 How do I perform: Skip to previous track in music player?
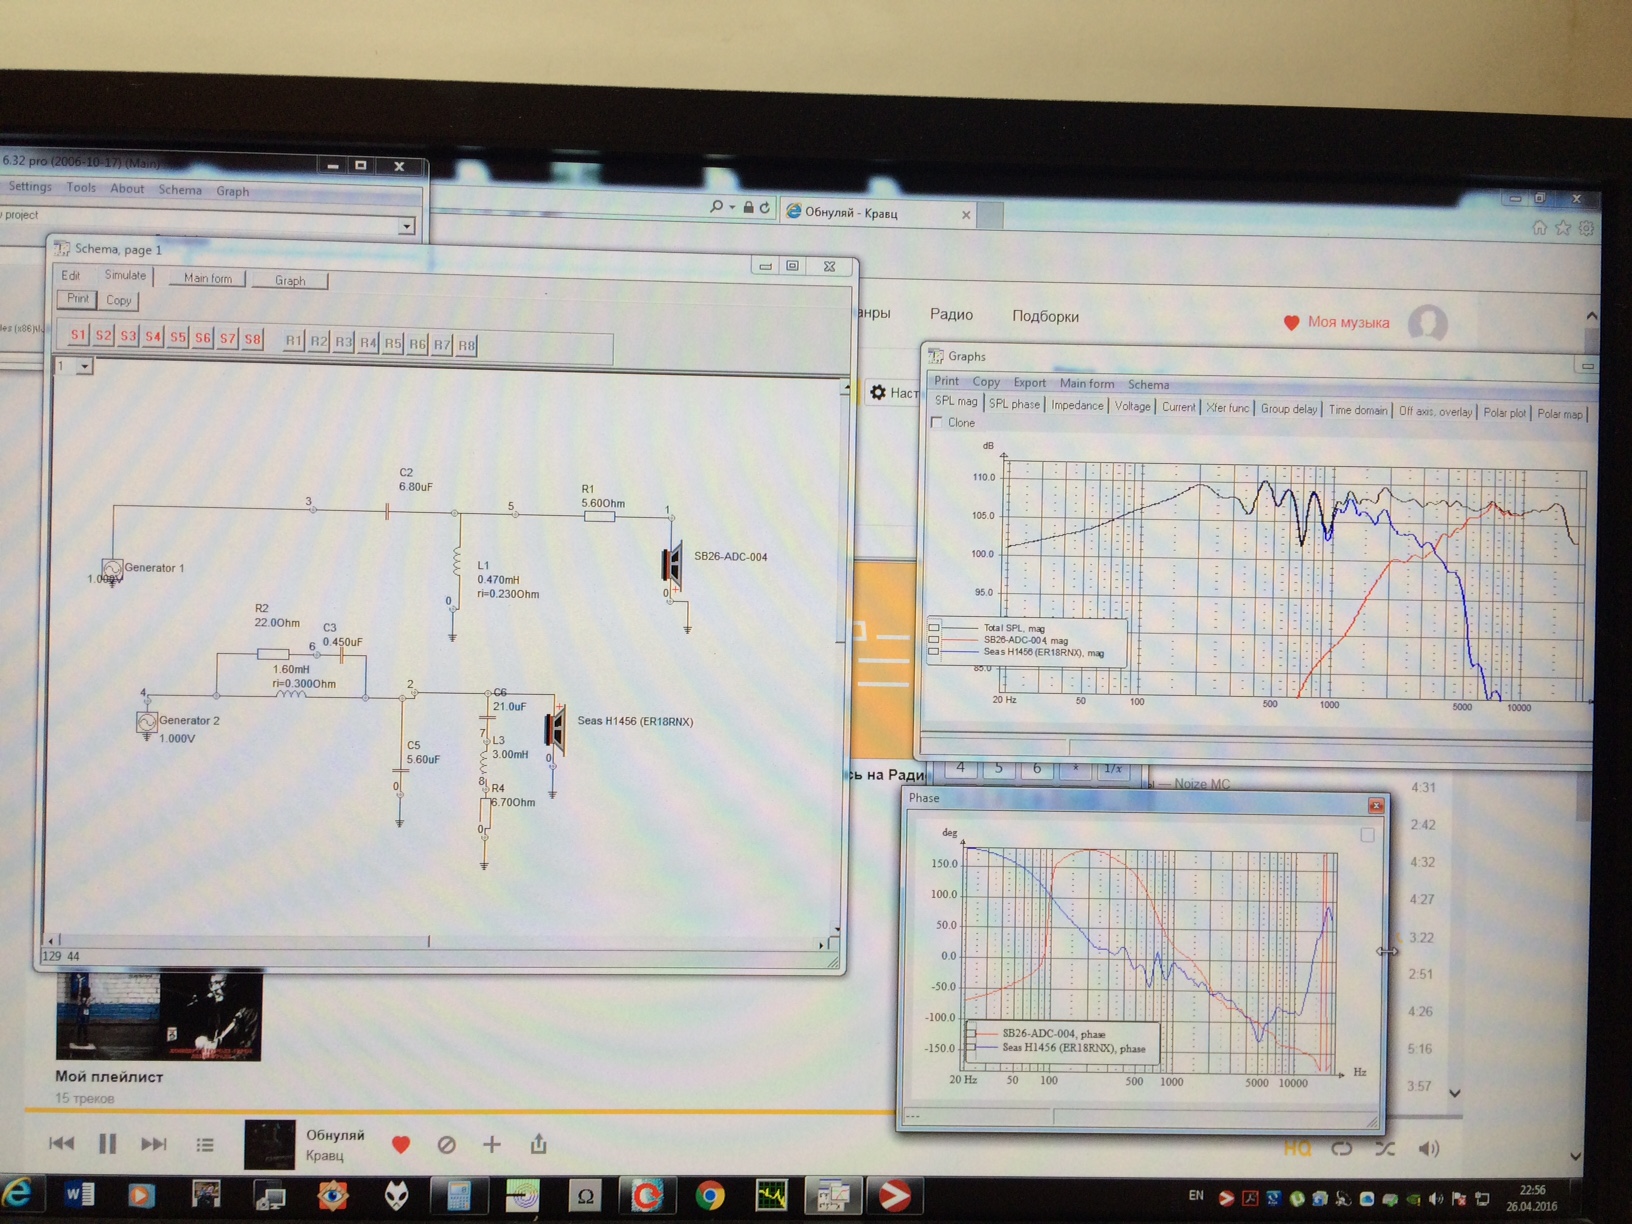pos(61,1143)
